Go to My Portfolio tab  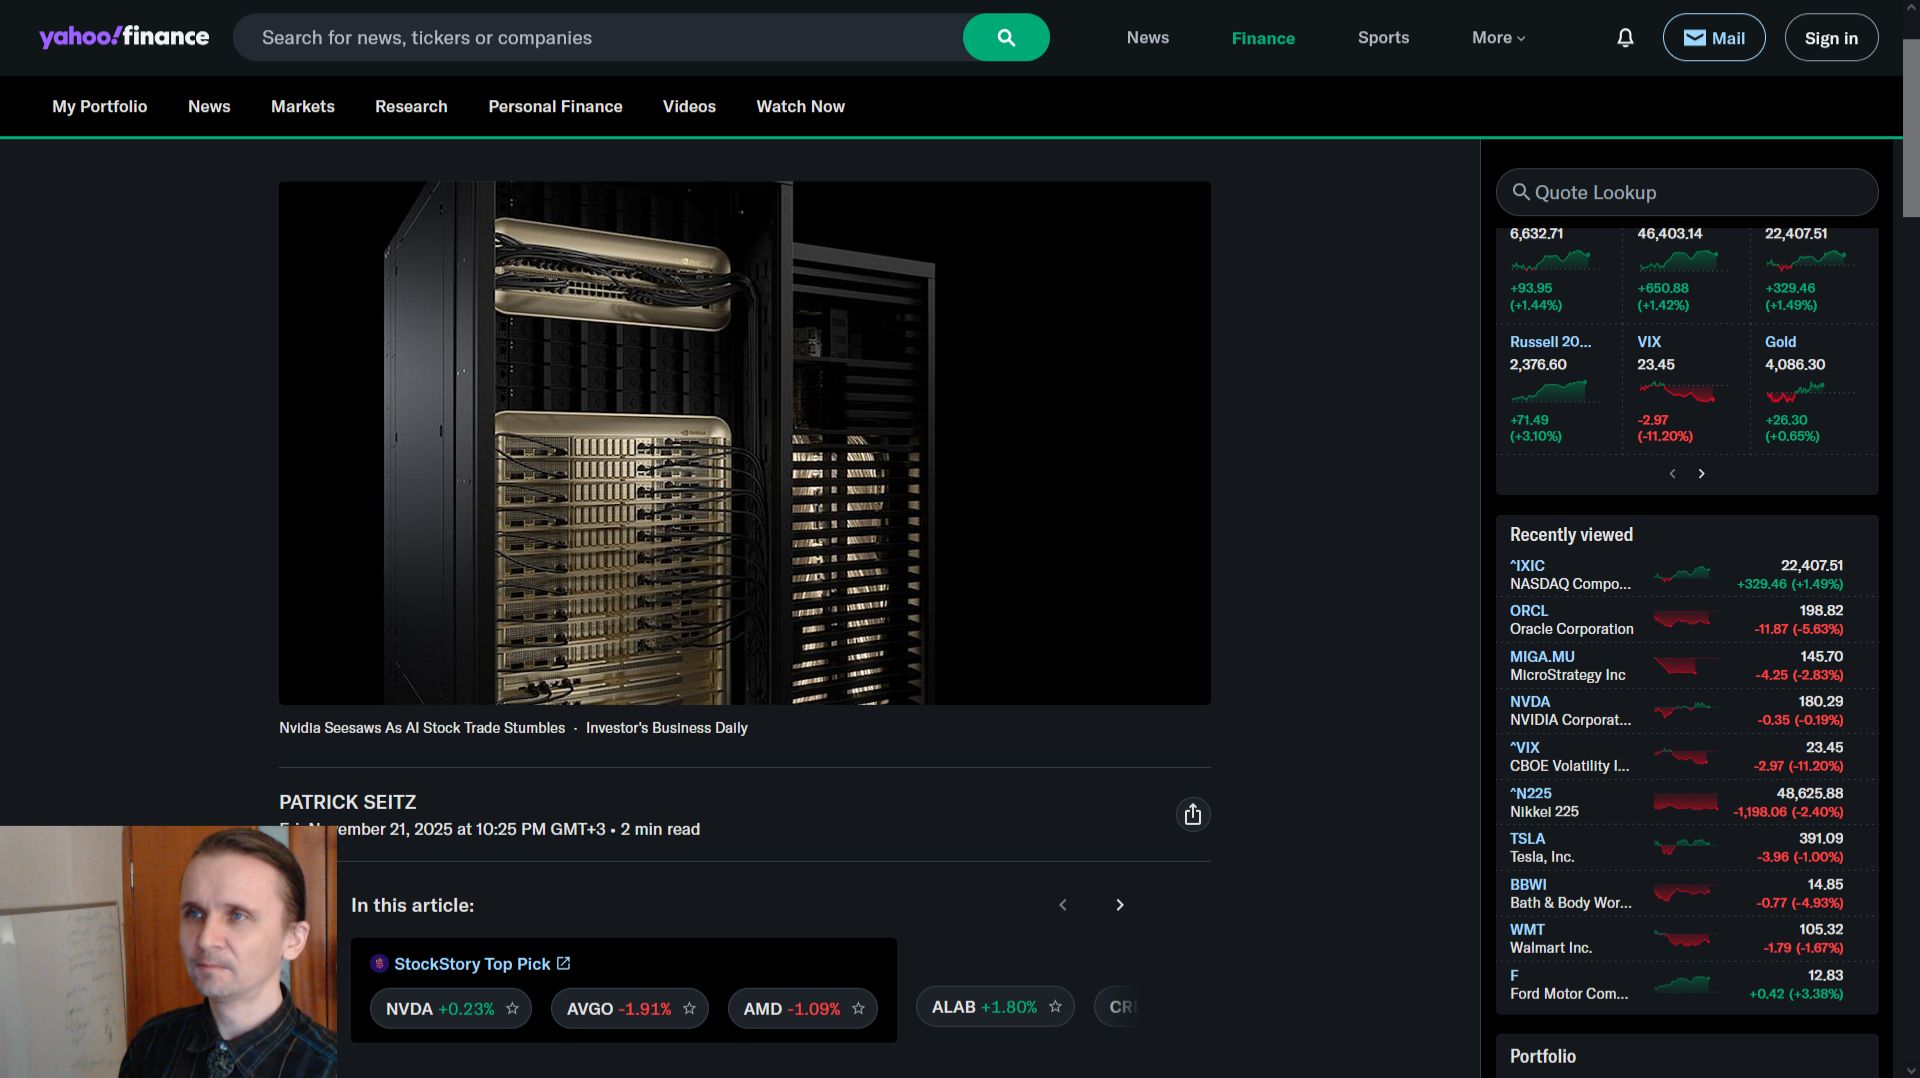(99, 107)
